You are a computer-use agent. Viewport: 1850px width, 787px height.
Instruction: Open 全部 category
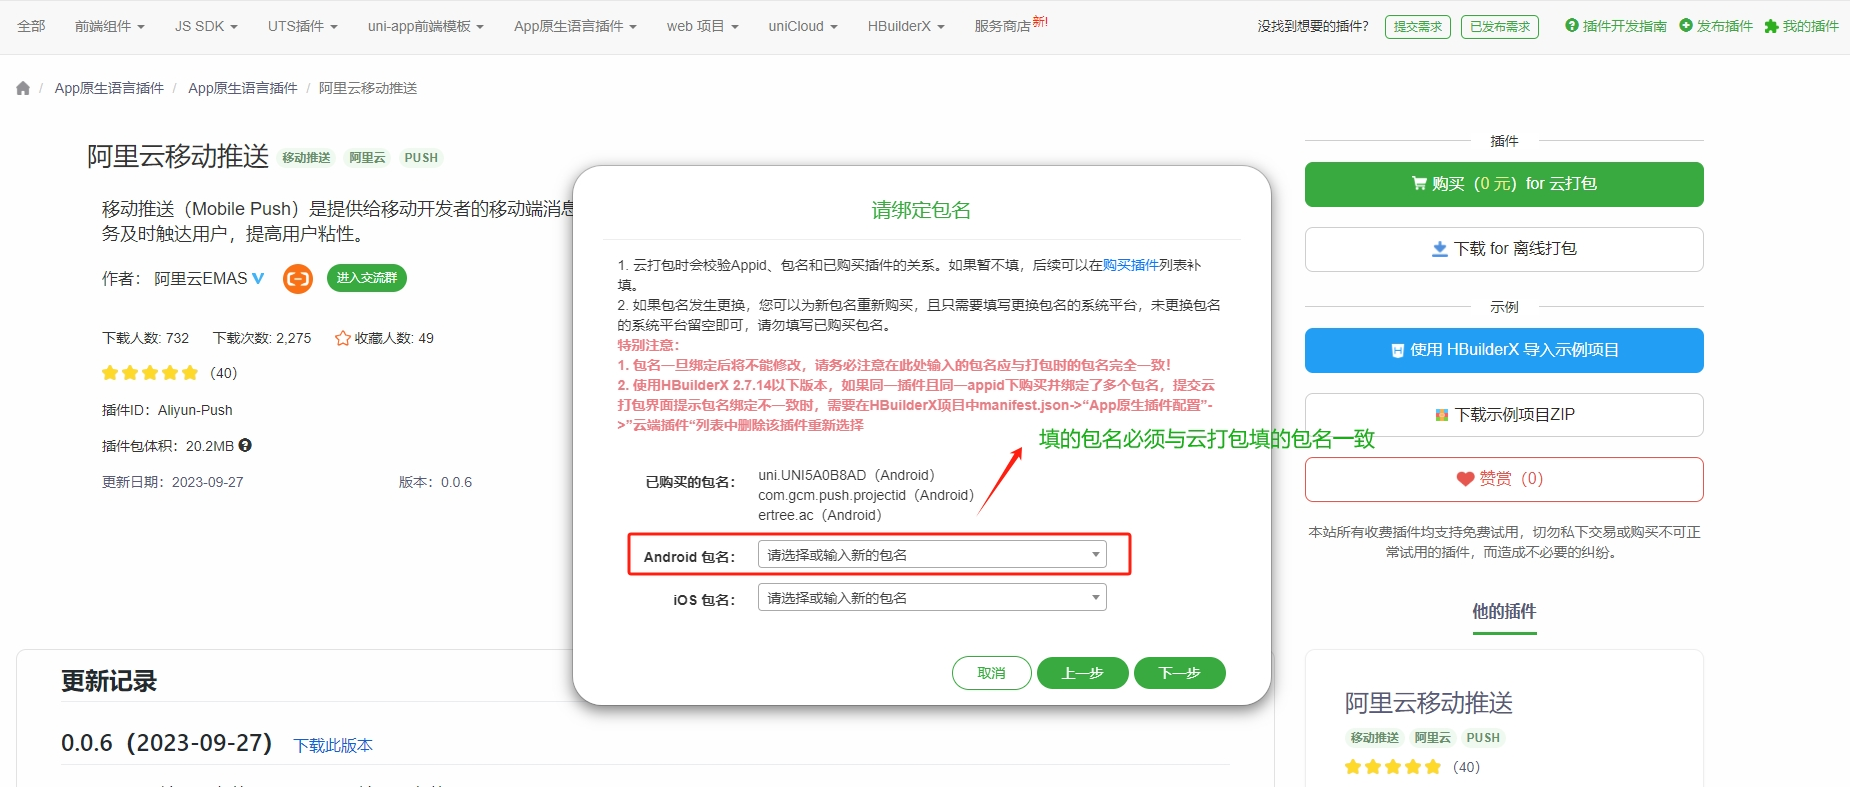[31, 26]
